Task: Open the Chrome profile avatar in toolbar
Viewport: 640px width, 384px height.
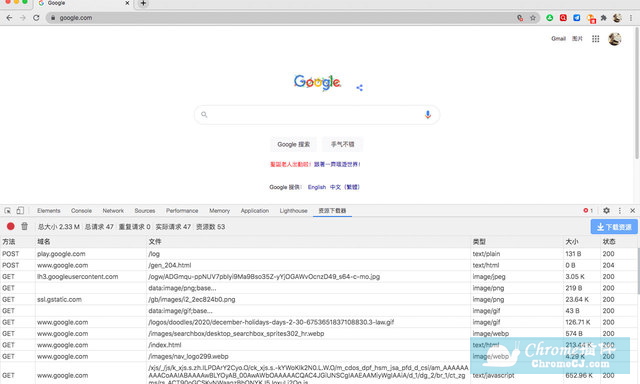Action: click(x=617, y=18)
